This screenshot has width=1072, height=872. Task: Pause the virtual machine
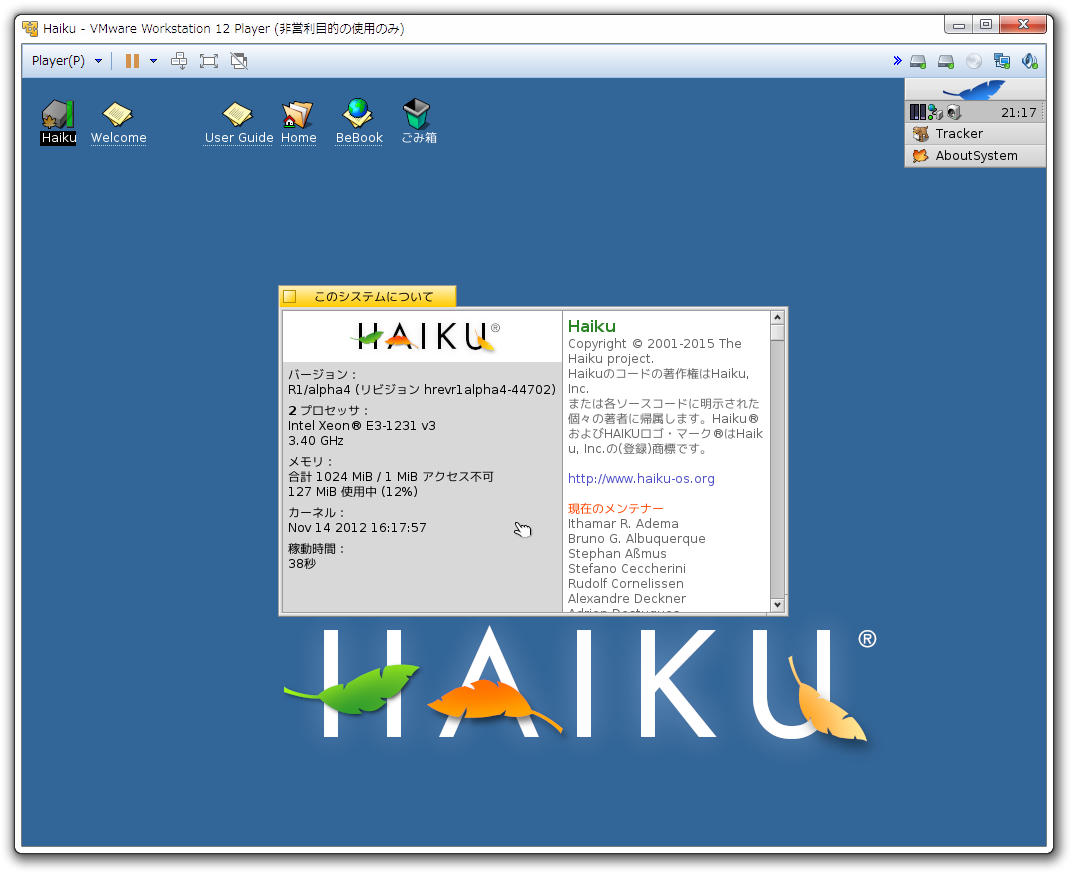click(132, 61)
